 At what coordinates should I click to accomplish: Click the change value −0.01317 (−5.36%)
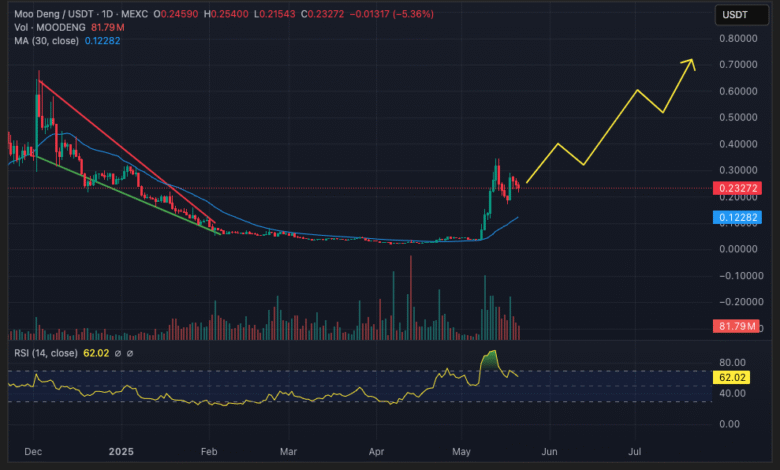(x=391, y=14)
